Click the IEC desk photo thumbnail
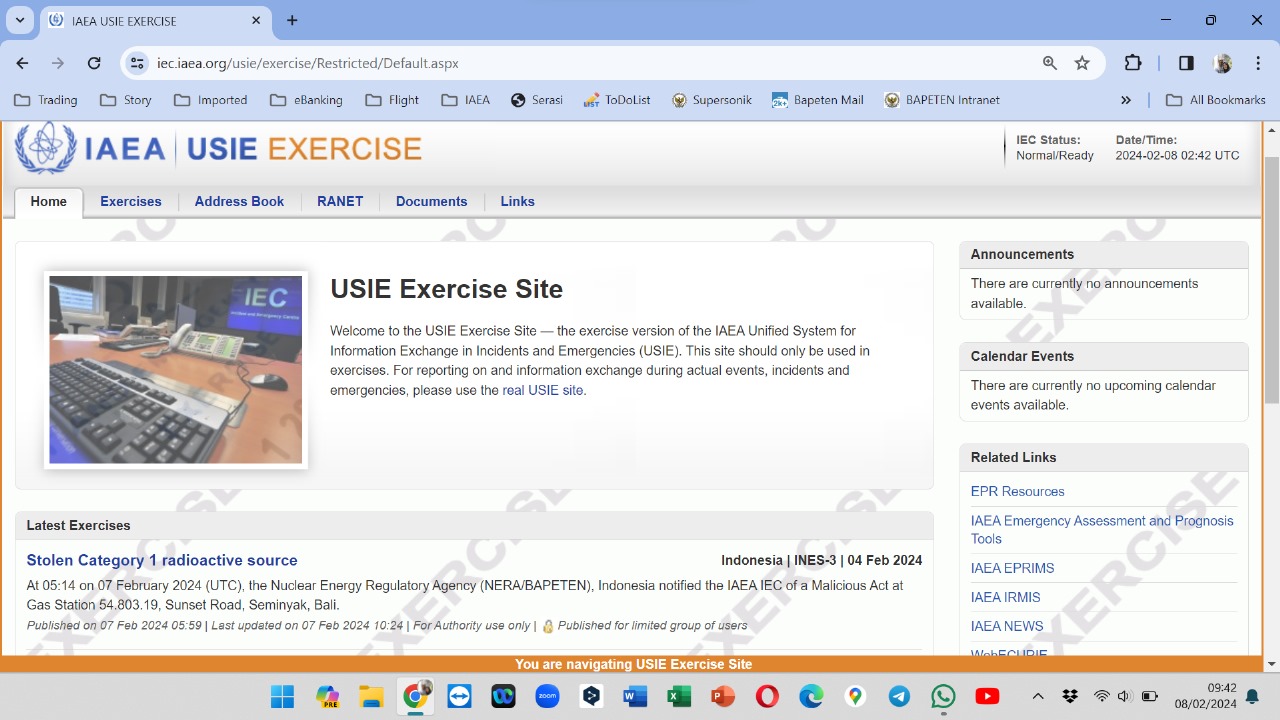Image resolution: width=1280 pixels, height=720 pixels. click(176, 370)
